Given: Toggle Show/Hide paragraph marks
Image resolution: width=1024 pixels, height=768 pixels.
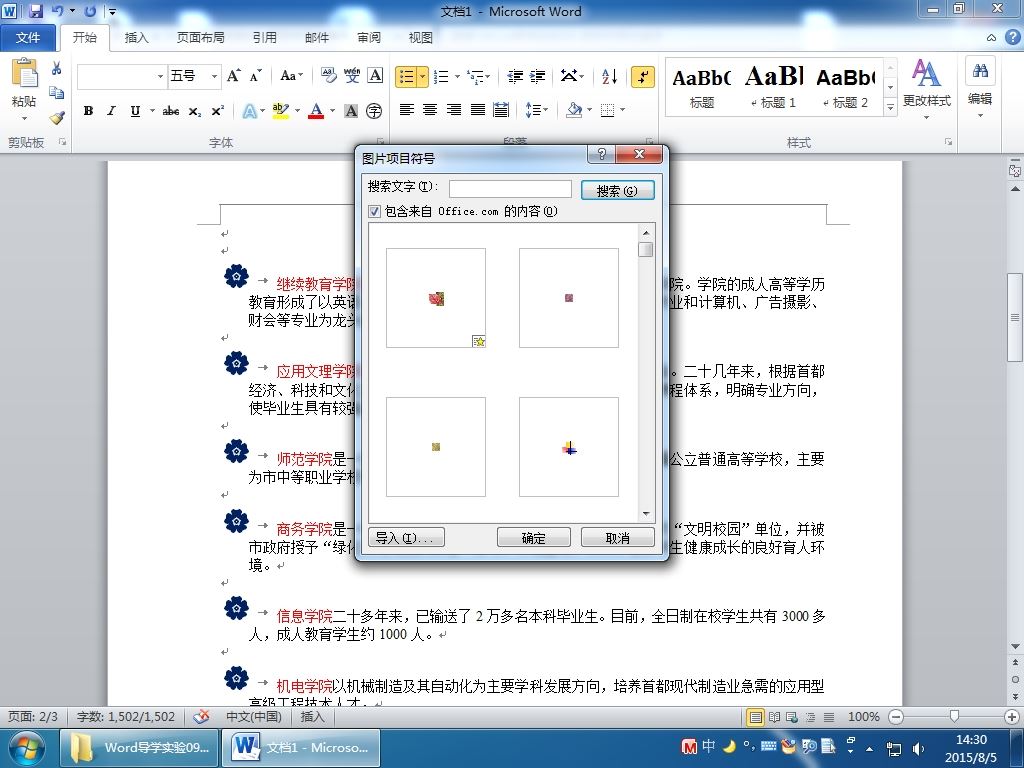Looking at the screenshot, I should (x=643, y=76).
